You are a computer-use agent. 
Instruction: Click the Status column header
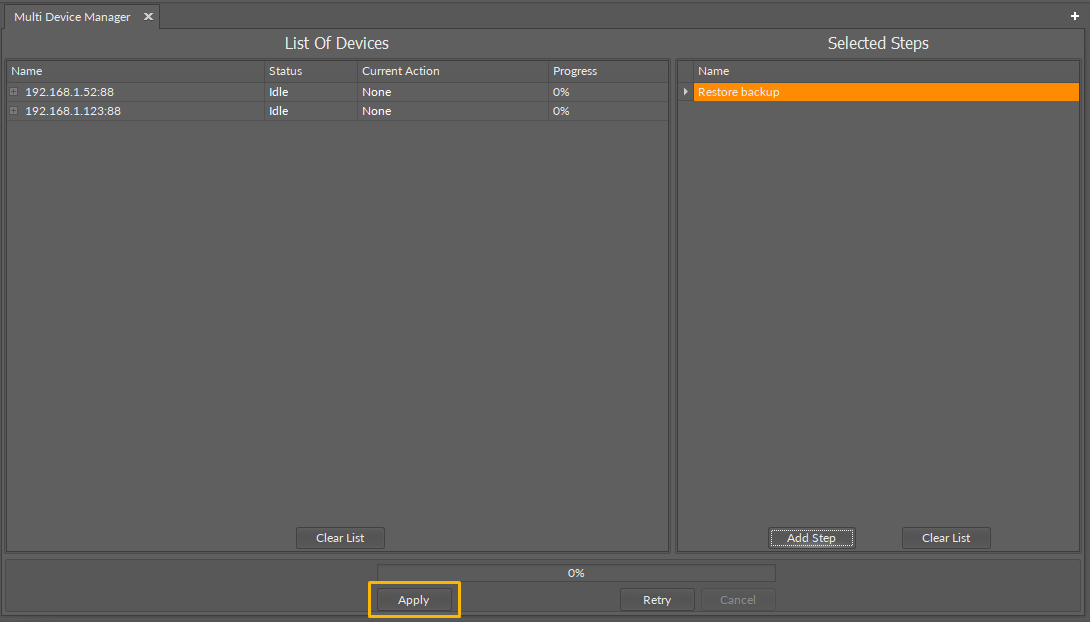click(285, 70)
